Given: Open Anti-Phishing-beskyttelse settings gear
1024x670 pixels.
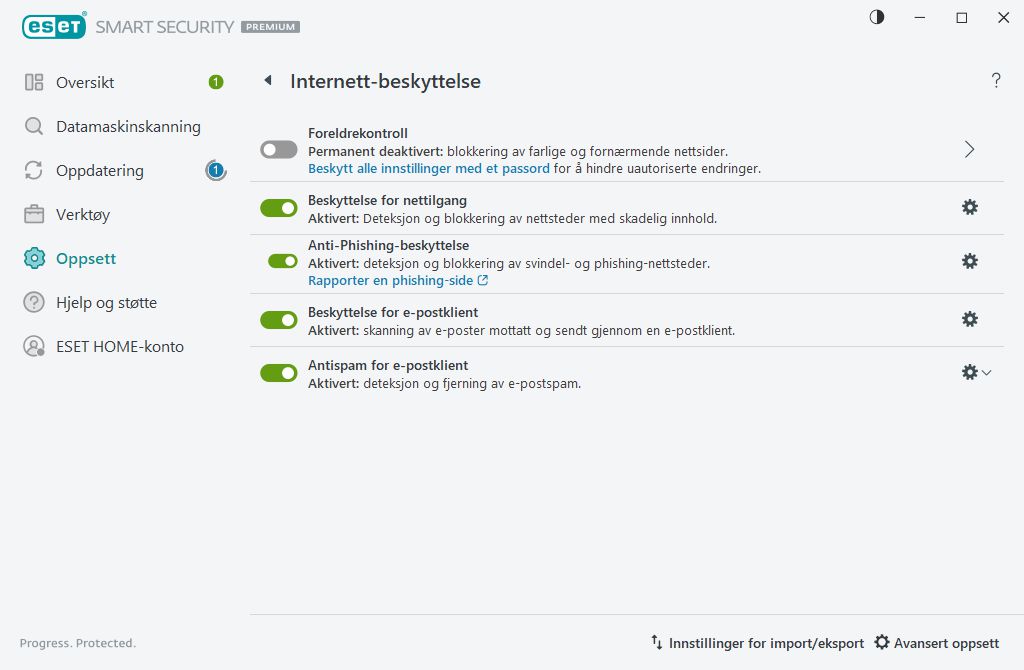Looking at the screenshot, I should [969, 261].
